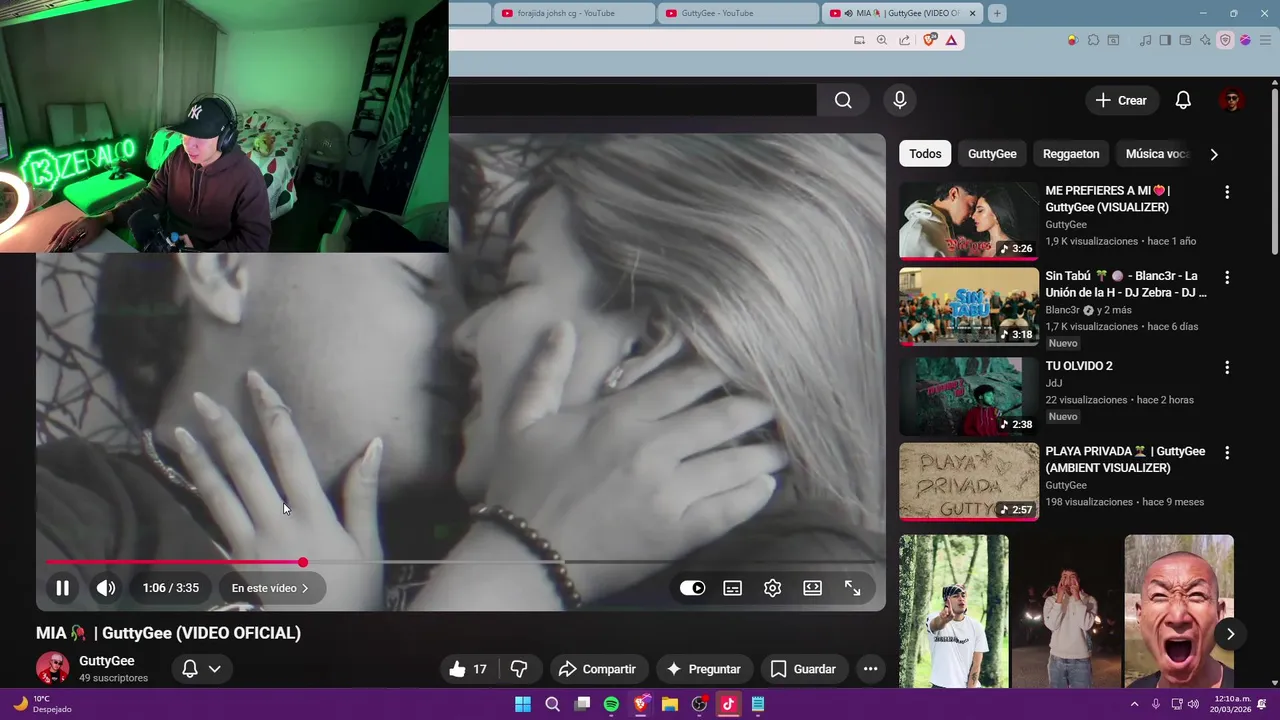
Task: Switch to 'forajida johsh cg - YouTube' tab
Action: [x=572, y=13]
